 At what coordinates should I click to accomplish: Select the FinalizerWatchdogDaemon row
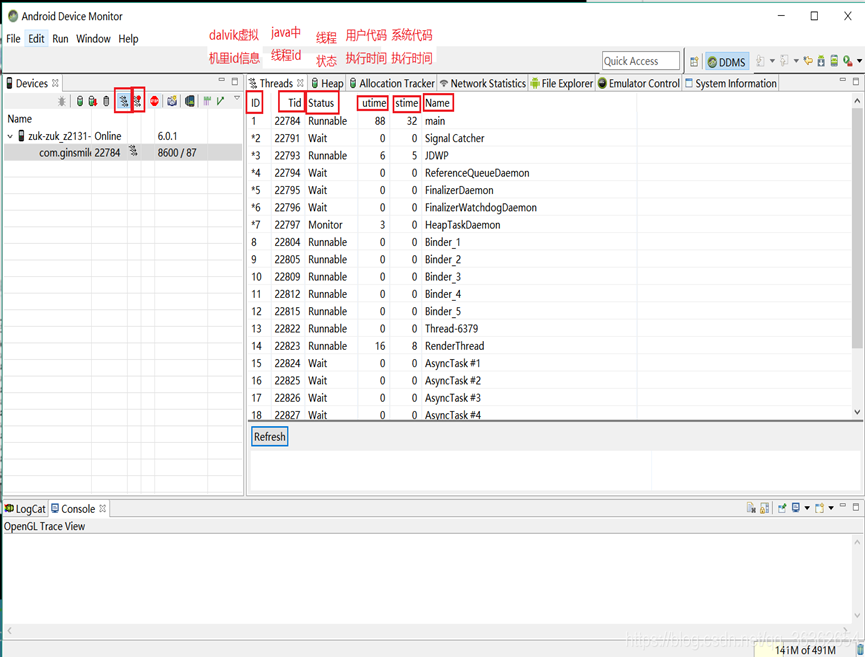(551, 207)
